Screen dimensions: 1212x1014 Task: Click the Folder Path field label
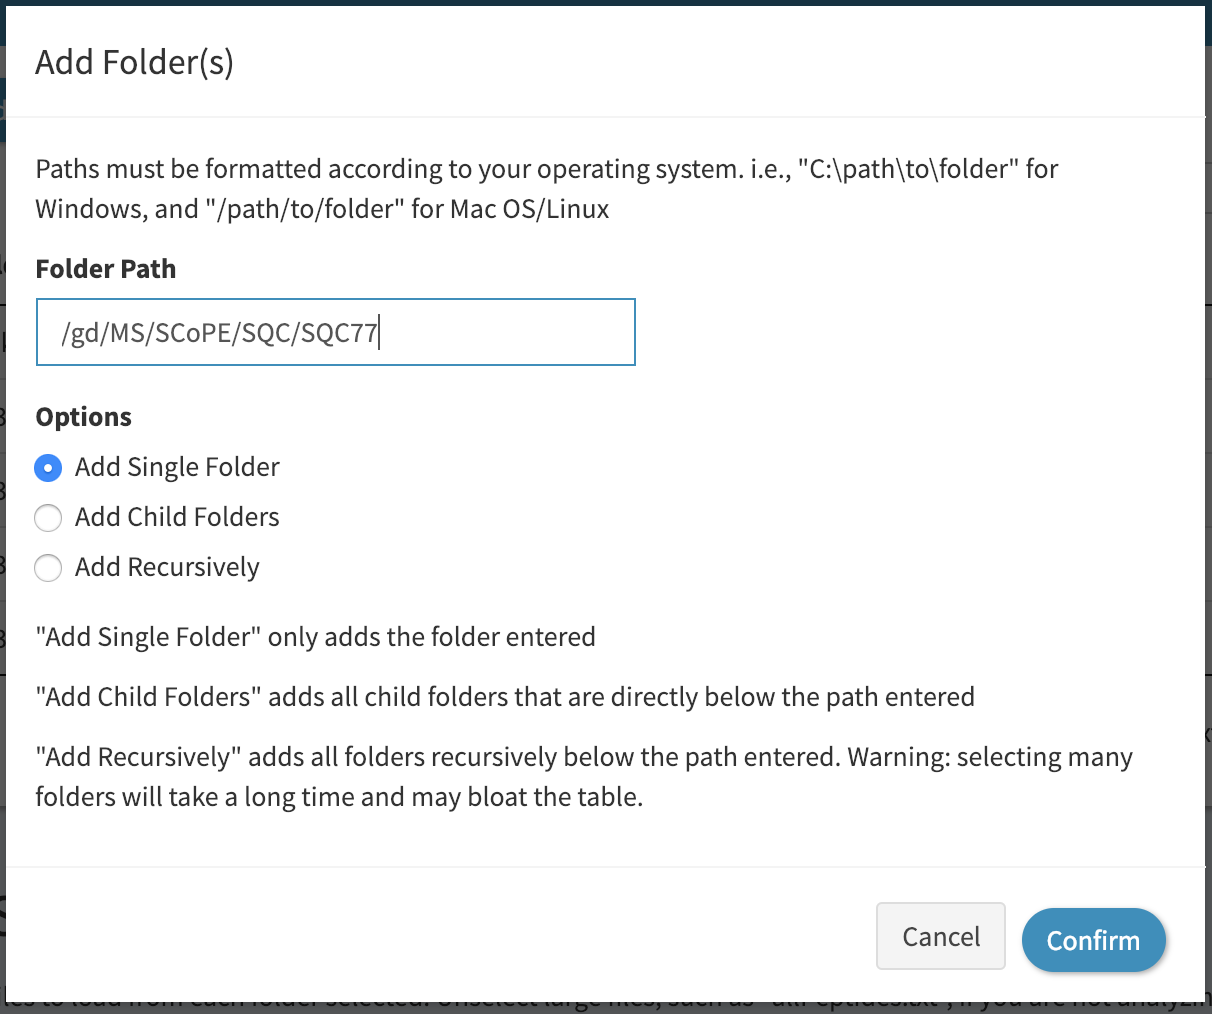pos(106,269)
